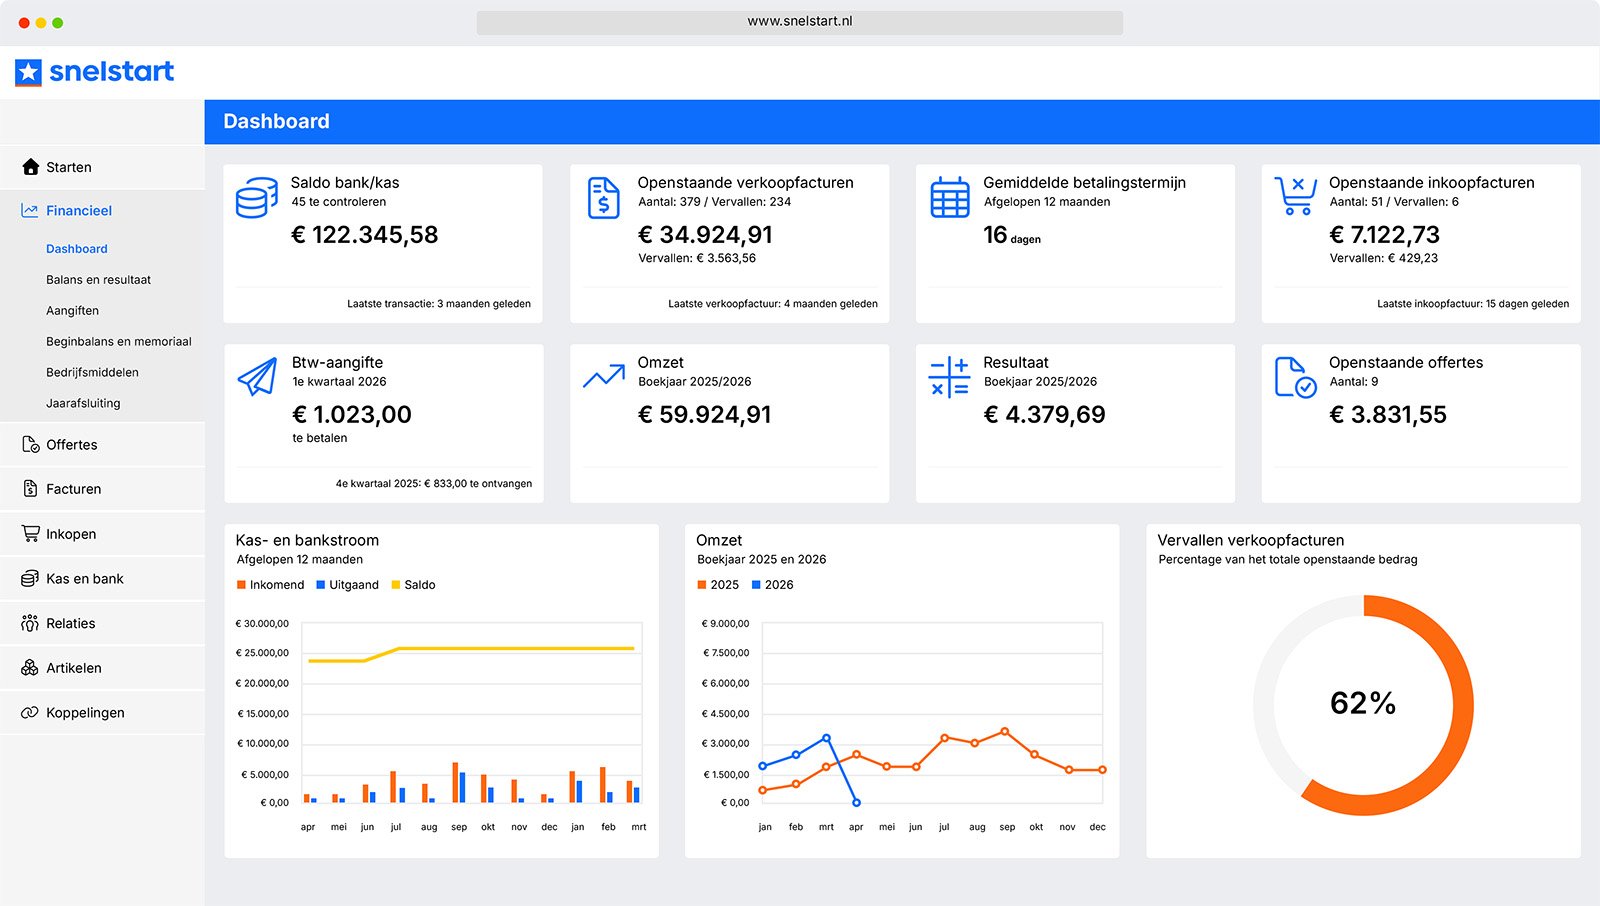Click the Btw-aangifte paper plane icon

(x=257, y=377)
